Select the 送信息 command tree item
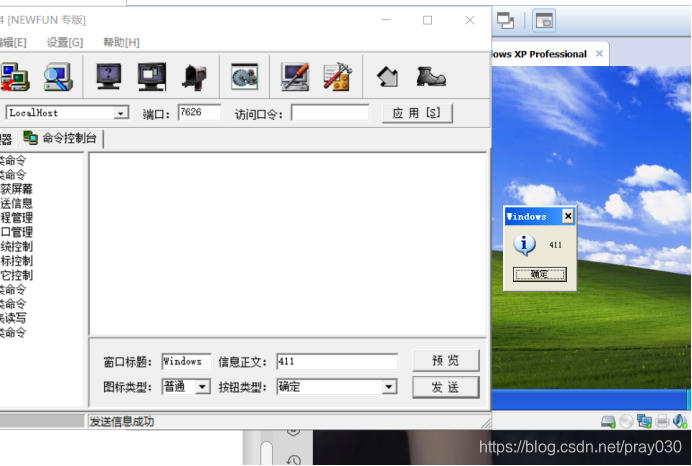The image size is (692, 466). [16, 203]
